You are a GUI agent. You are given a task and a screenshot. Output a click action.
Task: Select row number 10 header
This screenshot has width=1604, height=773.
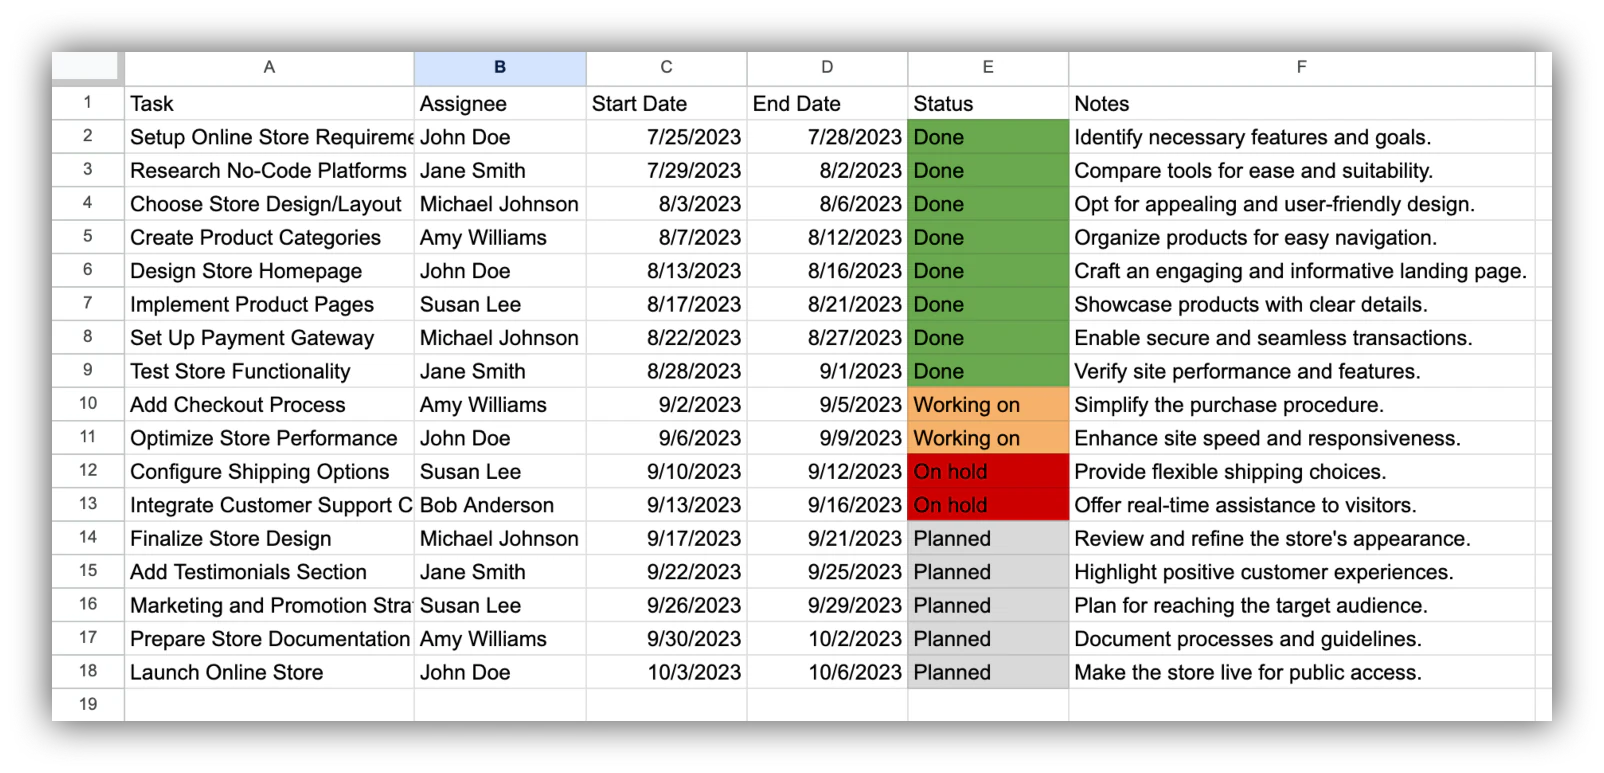88,404
